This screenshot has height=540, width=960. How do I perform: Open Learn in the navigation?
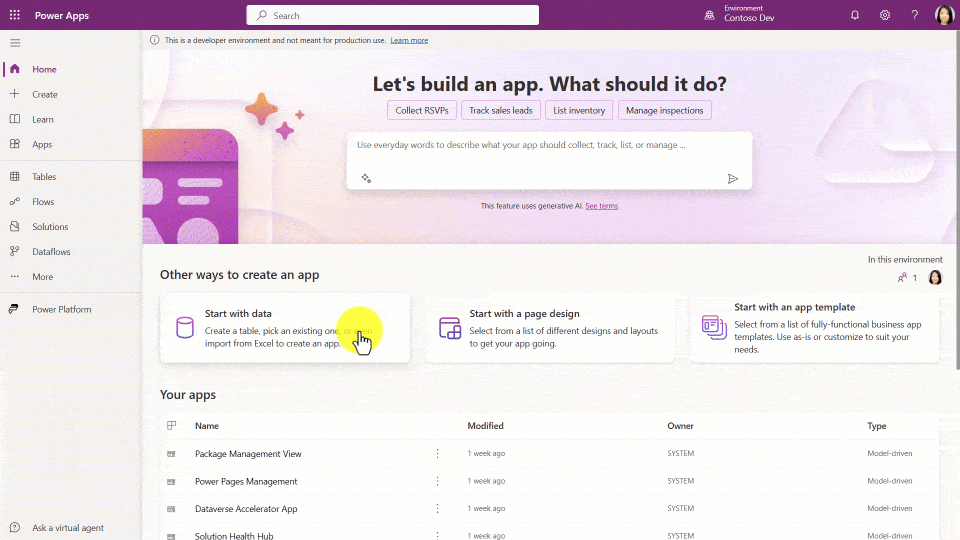(43, 119)
